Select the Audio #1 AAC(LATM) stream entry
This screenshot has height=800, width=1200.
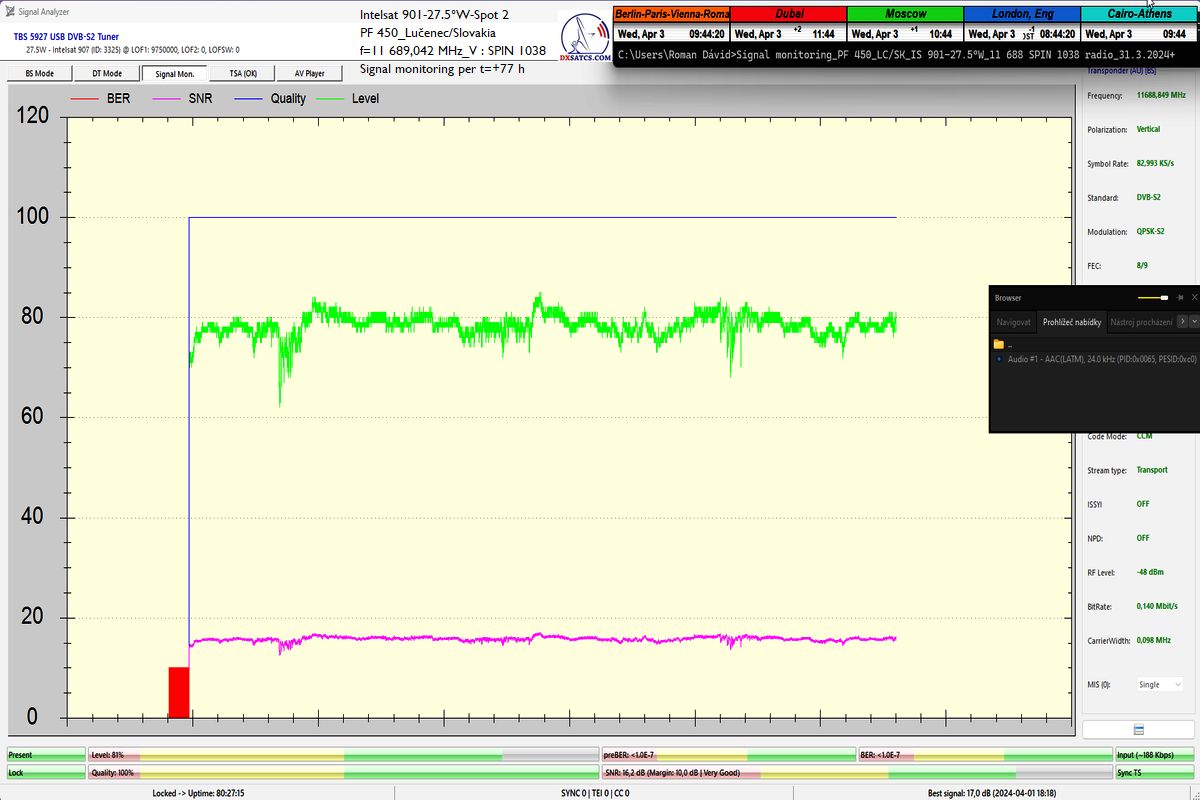coord(1091,358)
